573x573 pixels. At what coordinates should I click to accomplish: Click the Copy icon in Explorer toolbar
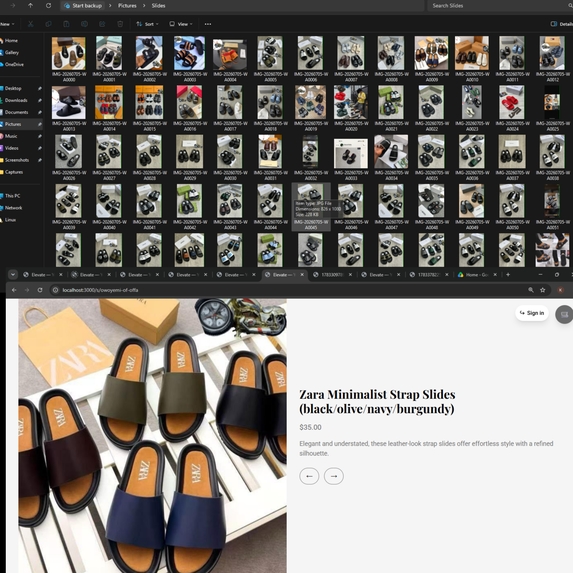[48, 24]
